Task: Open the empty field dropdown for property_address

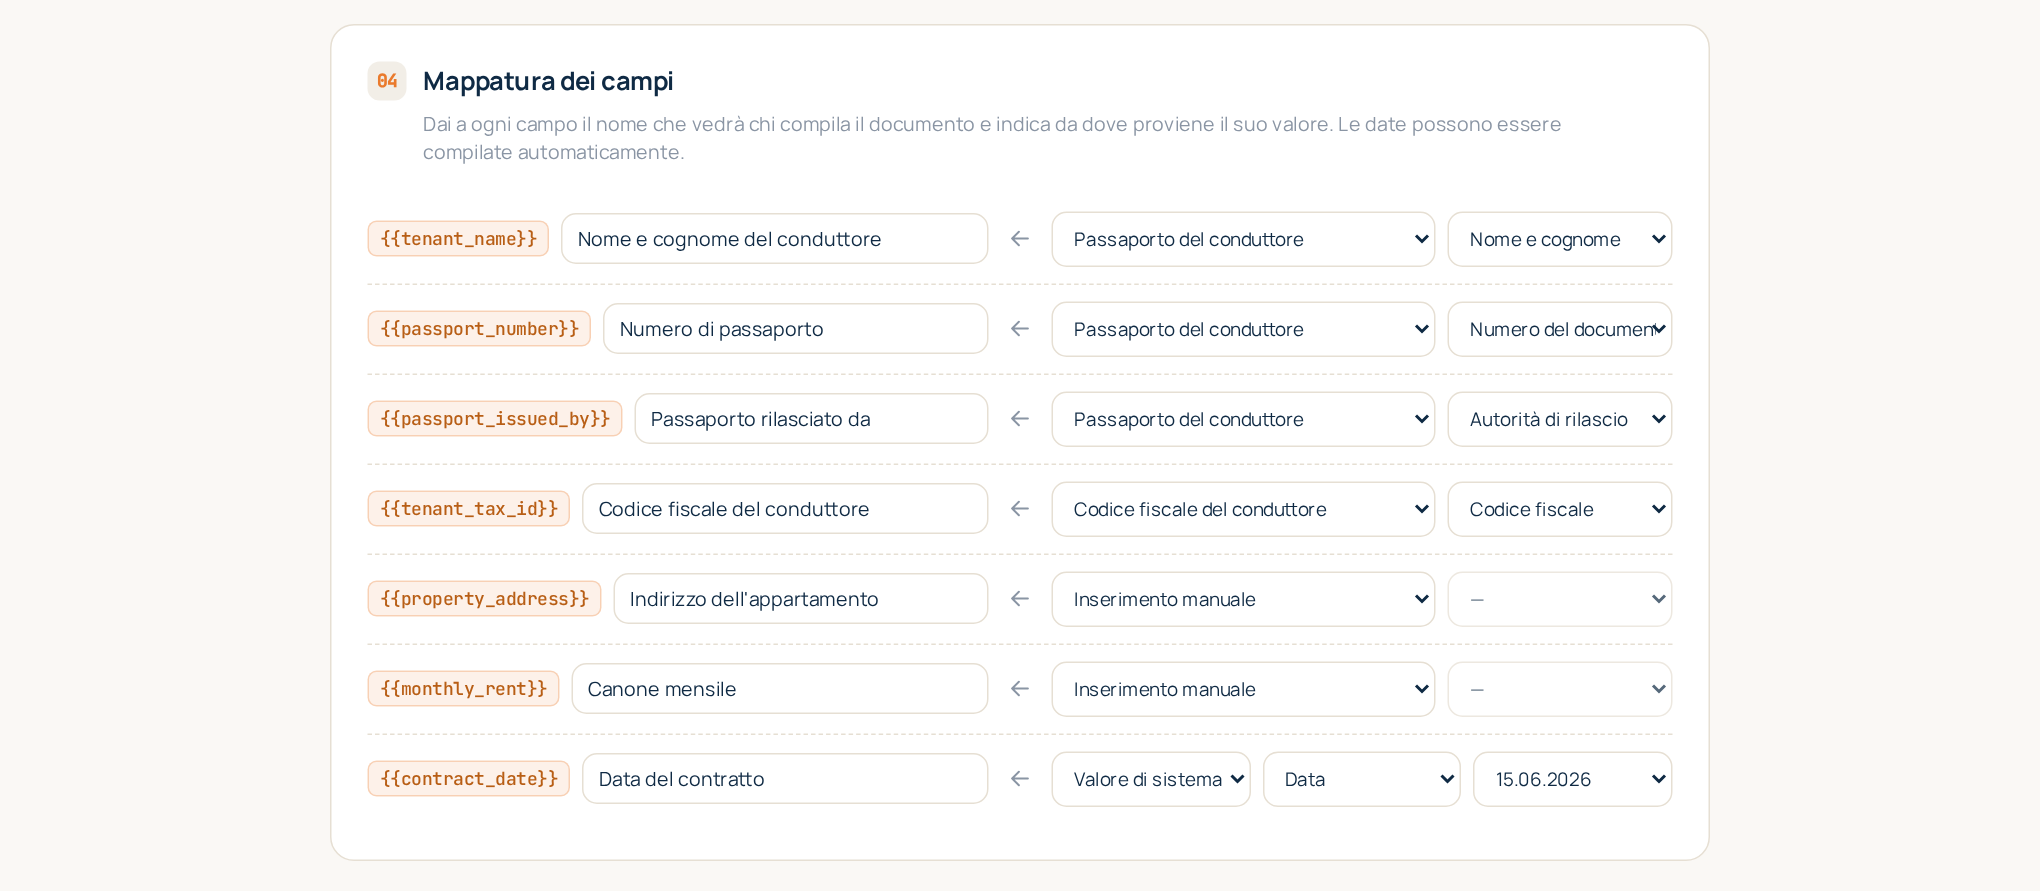Action: click(x=1560, y=599)
